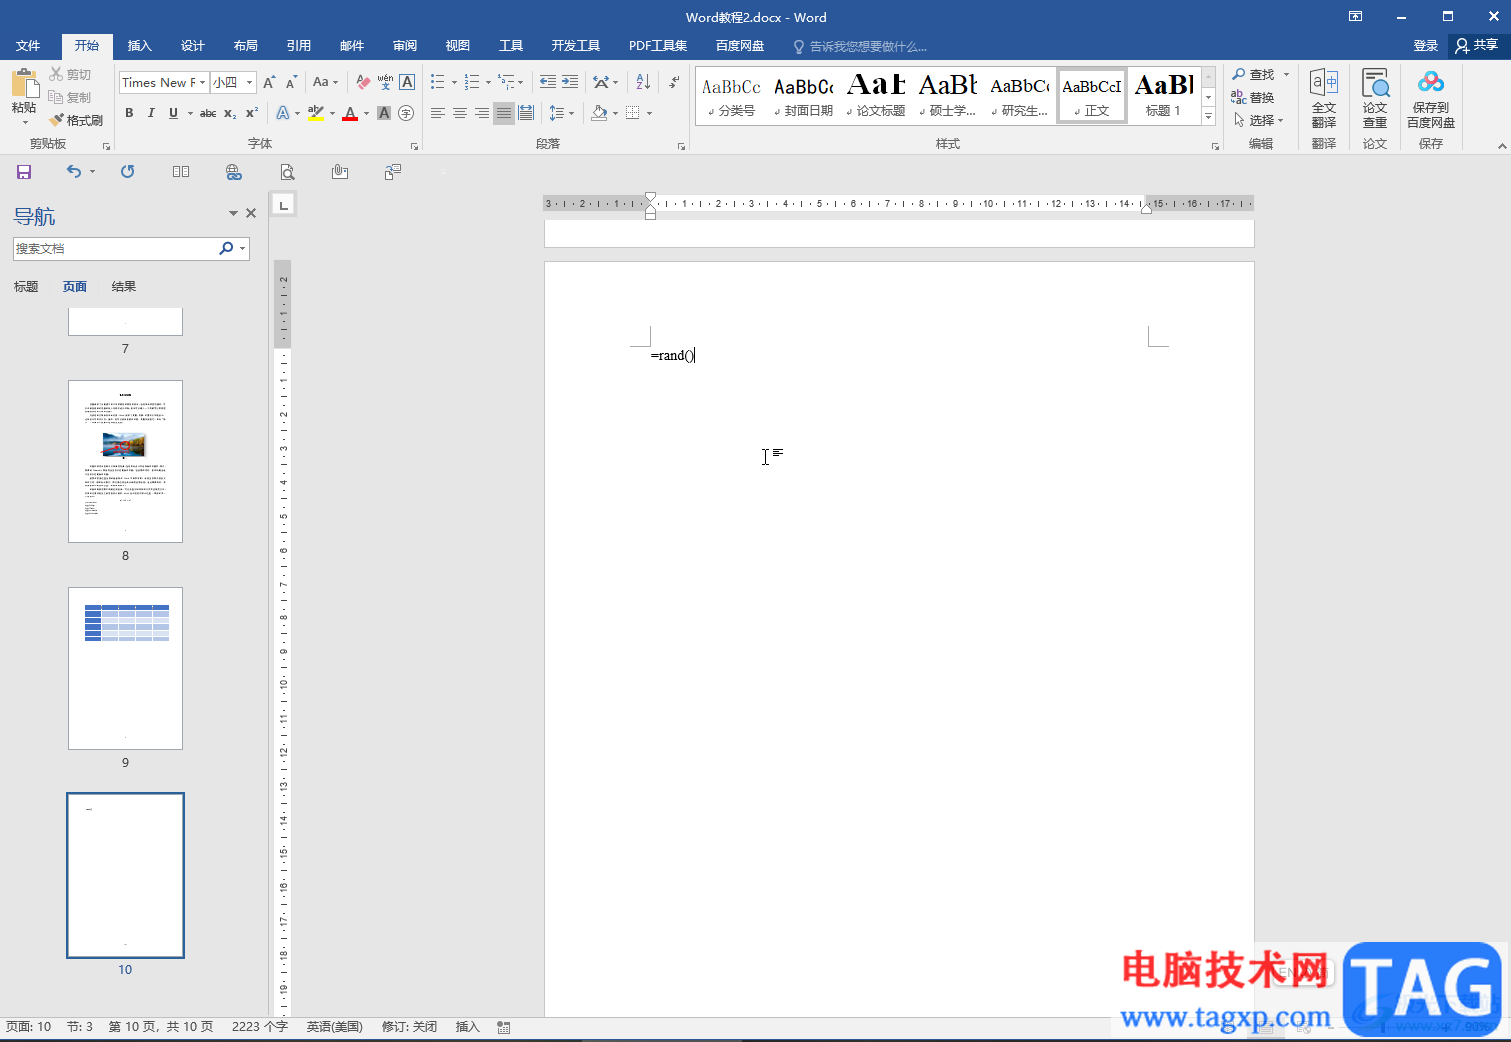Save document using purple disk icon

pos(24,172)
